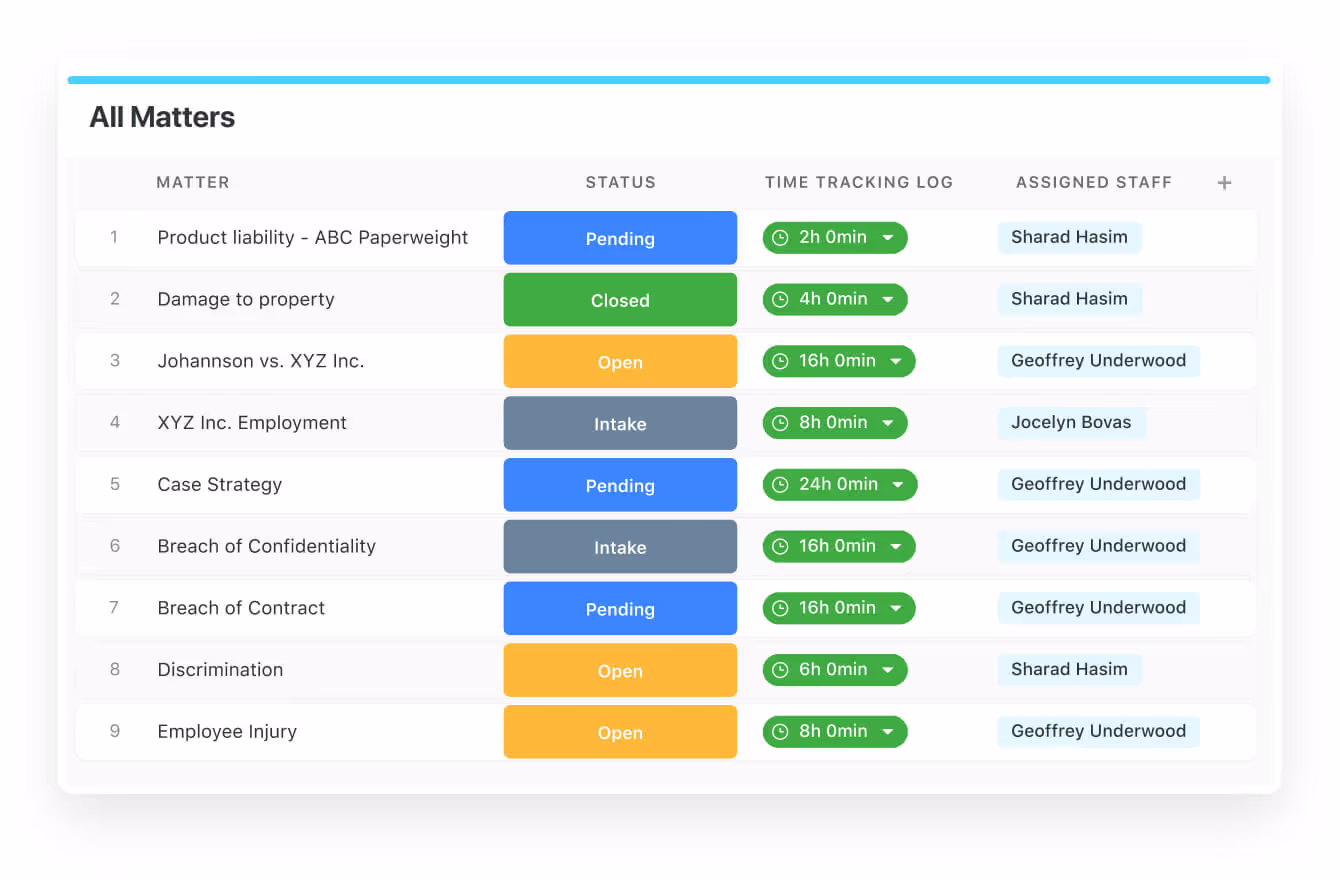1340x880 pixels.
Task: Open the Discrimination matter
Action: click(x=220, y=670)
